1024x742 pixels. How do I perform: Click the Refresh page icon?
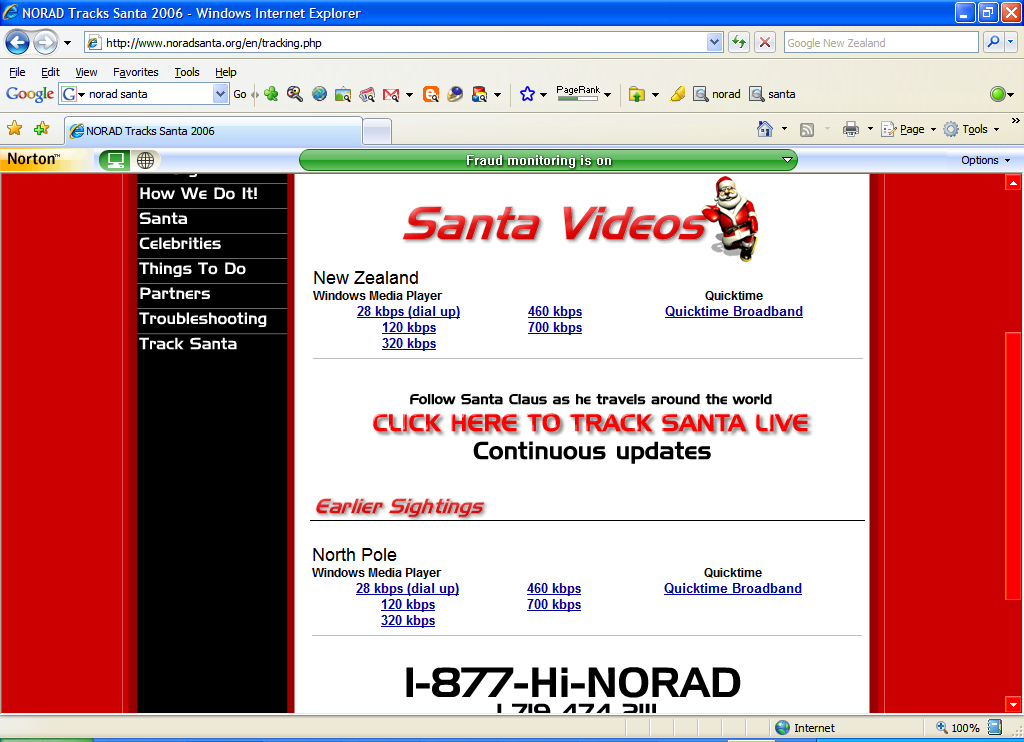(x=739, y=42)
